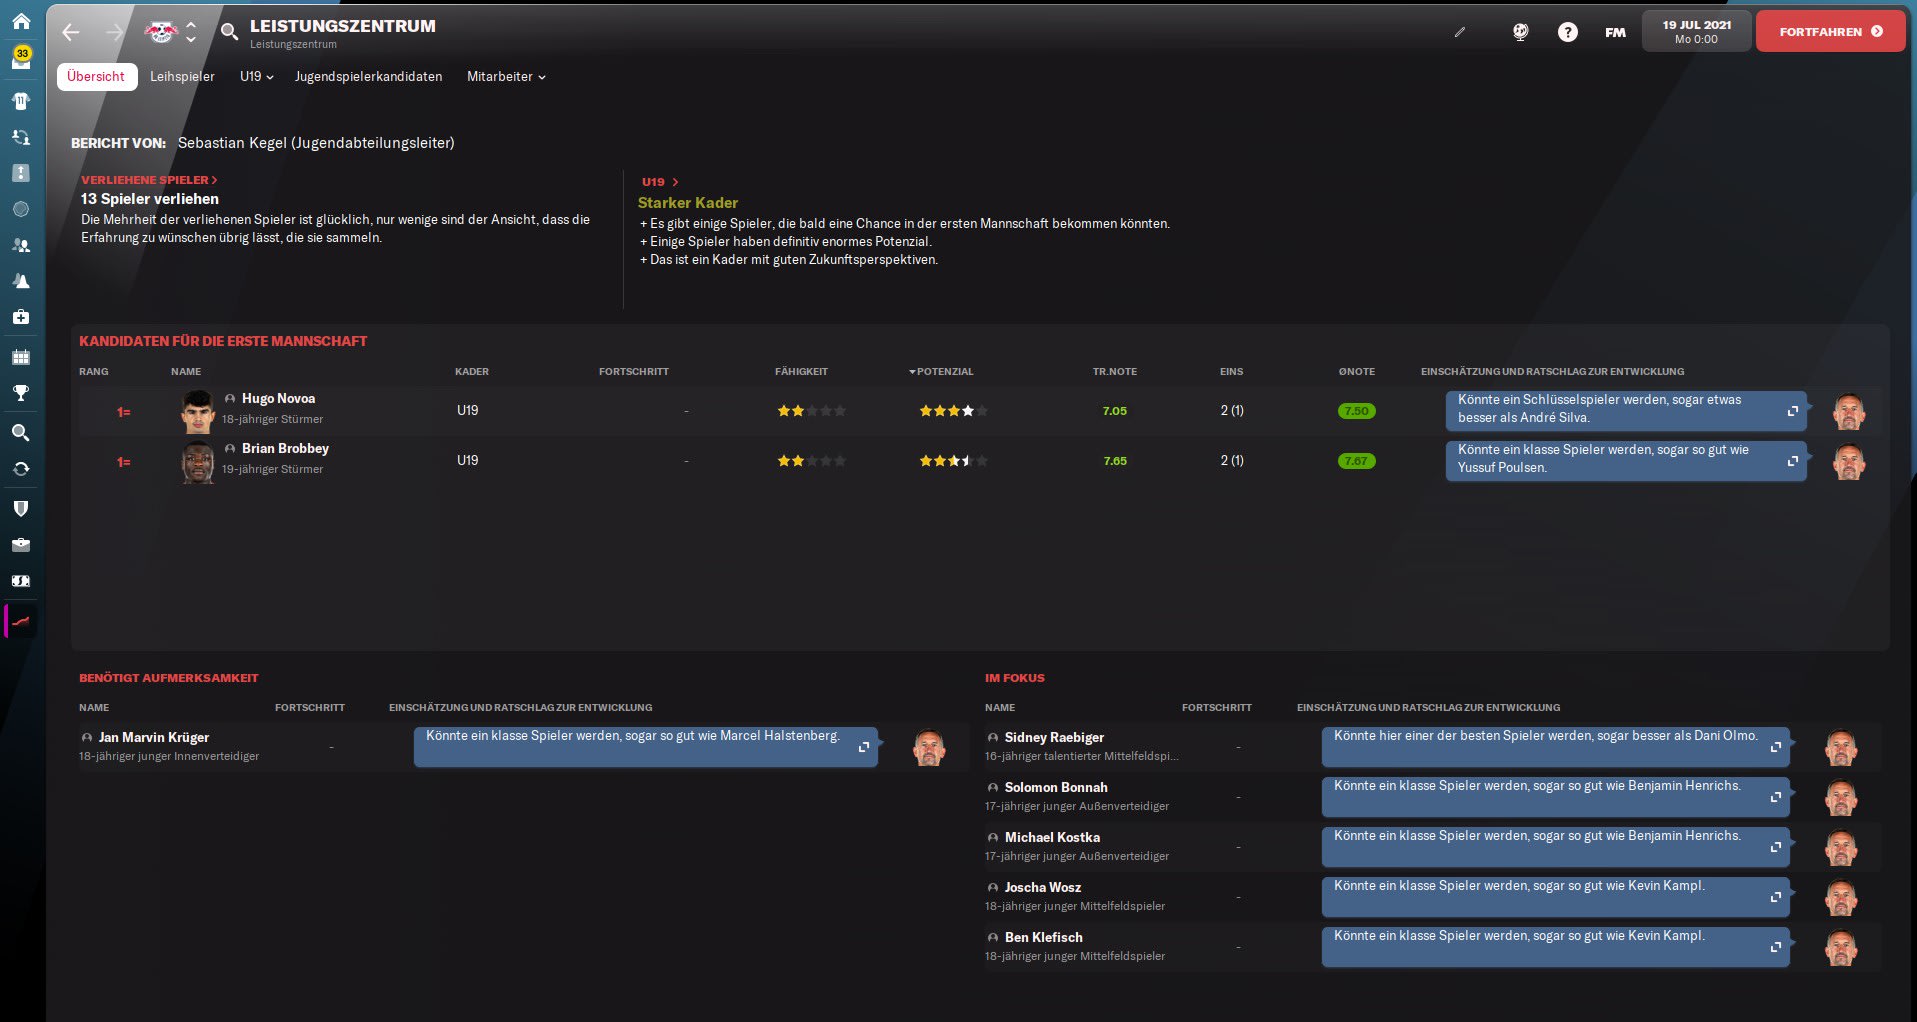The height and width of the screenshot is (1022, 1917).
Task: Sort the table by the Potenzial column
Action: (943, 372)
